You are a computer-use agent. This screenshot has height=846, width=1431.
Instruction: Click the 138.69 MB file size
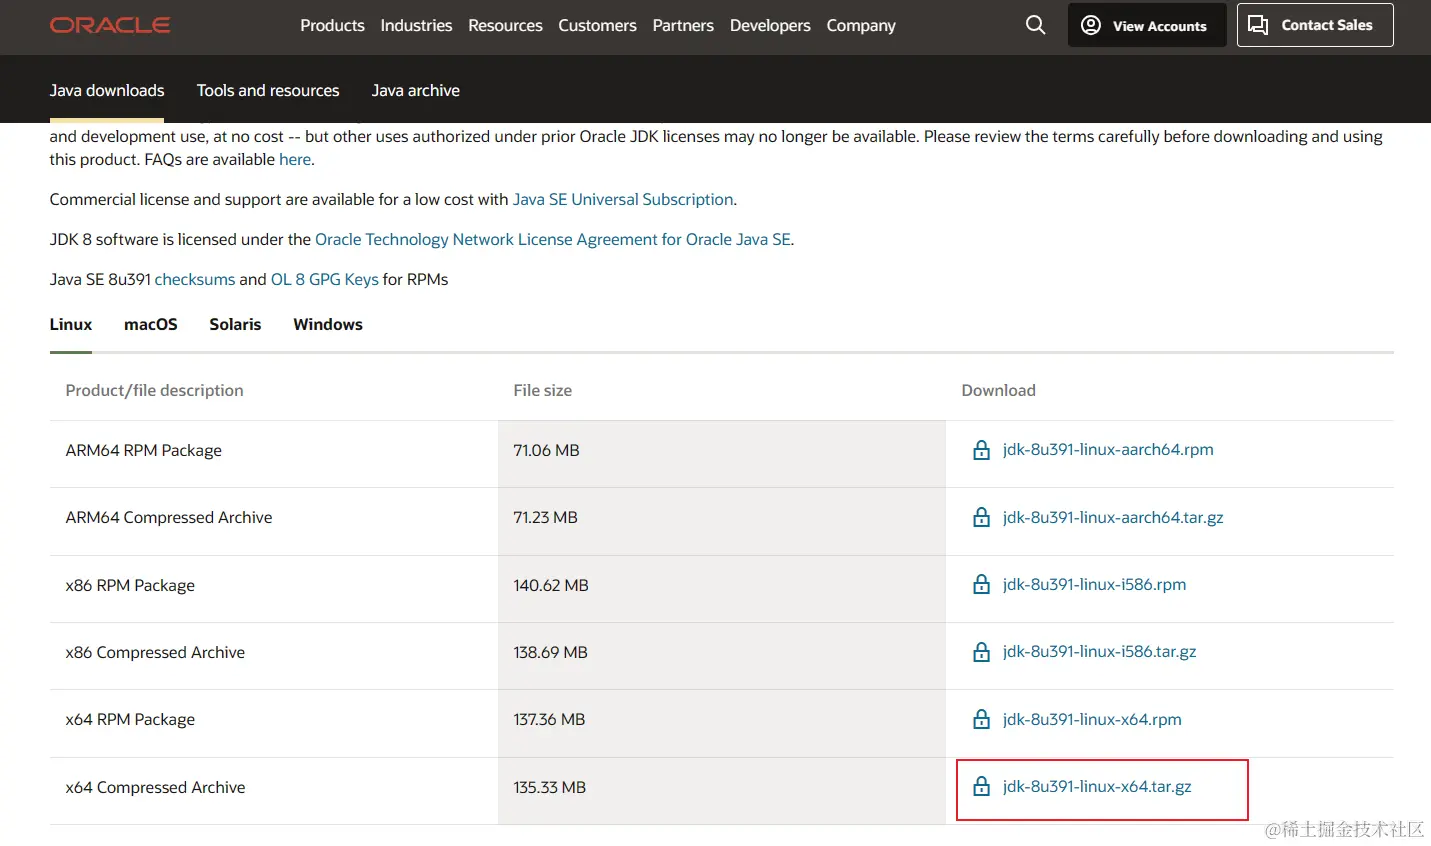550,652
